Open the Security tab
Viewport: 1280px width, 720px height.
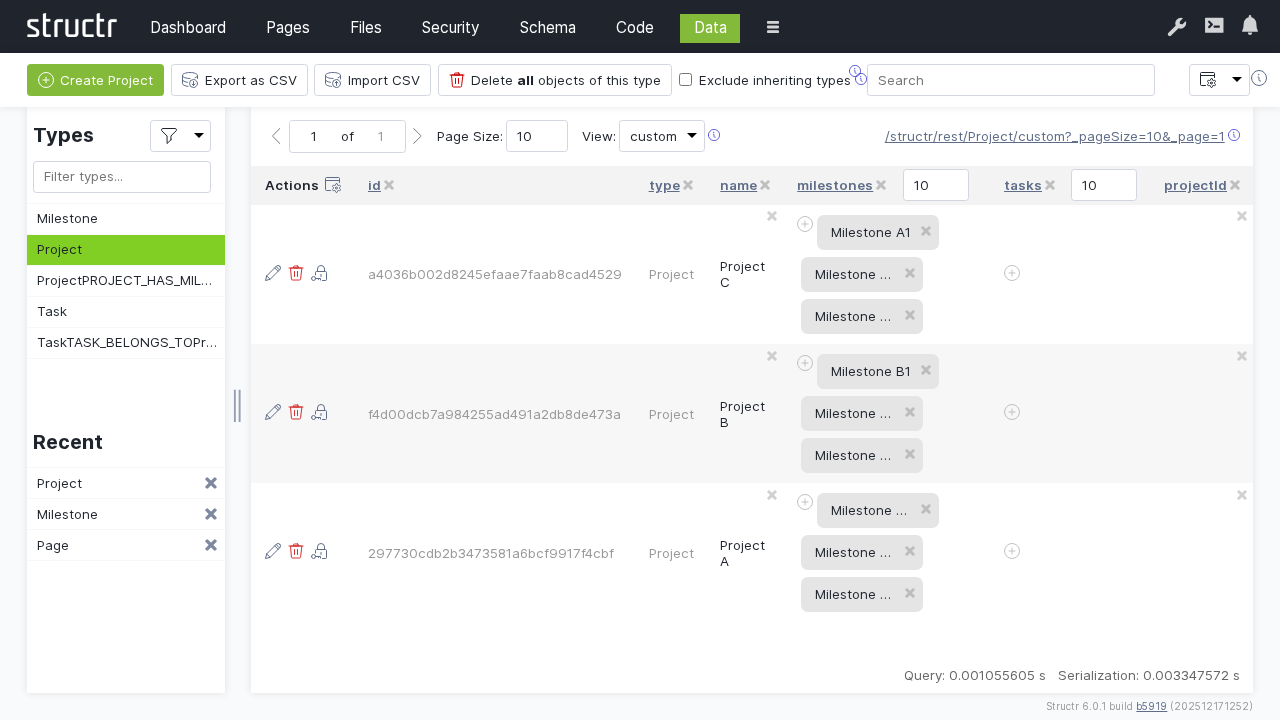pos(450,28)
